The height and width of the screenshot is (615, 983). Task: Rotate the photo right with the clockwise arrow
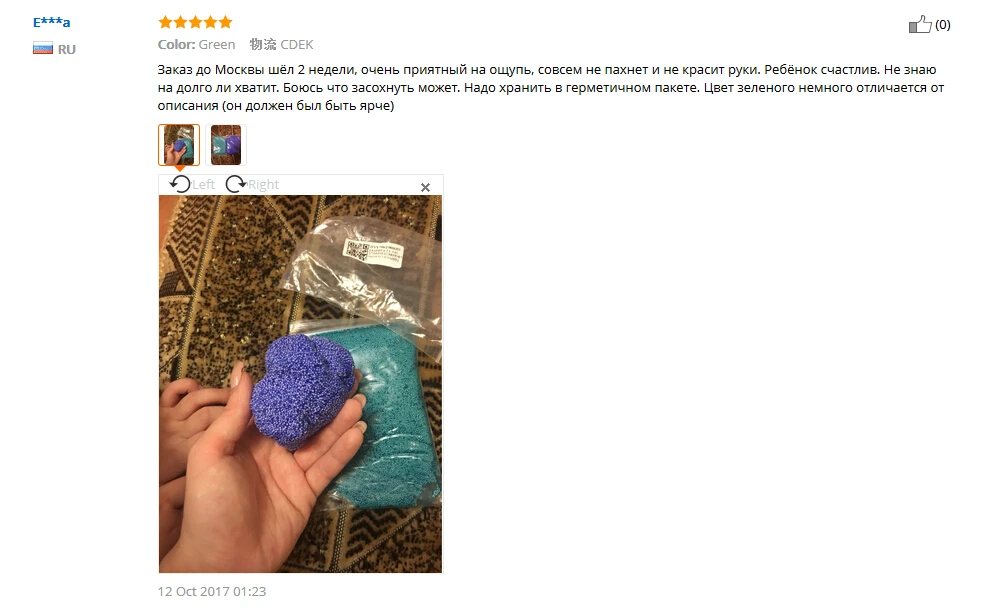click(236, 184)
